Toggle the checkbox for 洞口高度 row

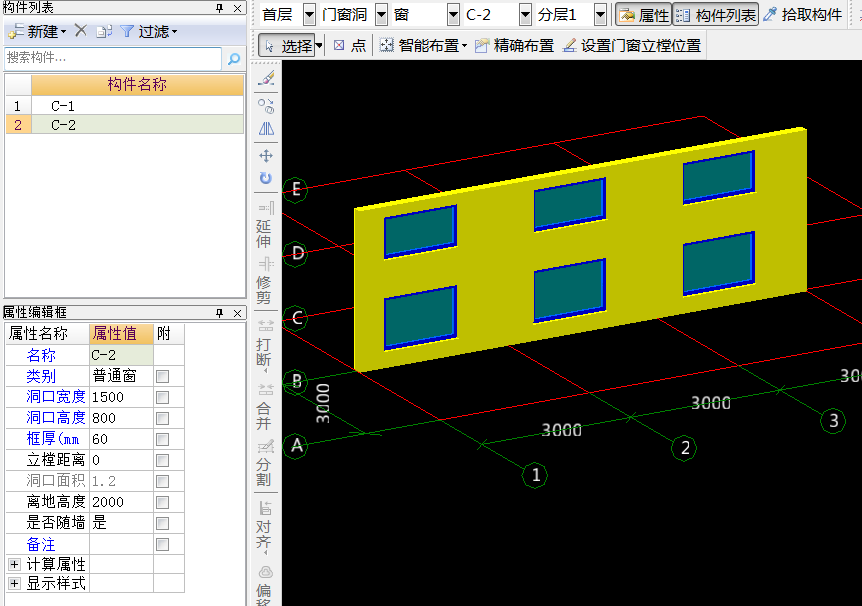coord(163,418)
